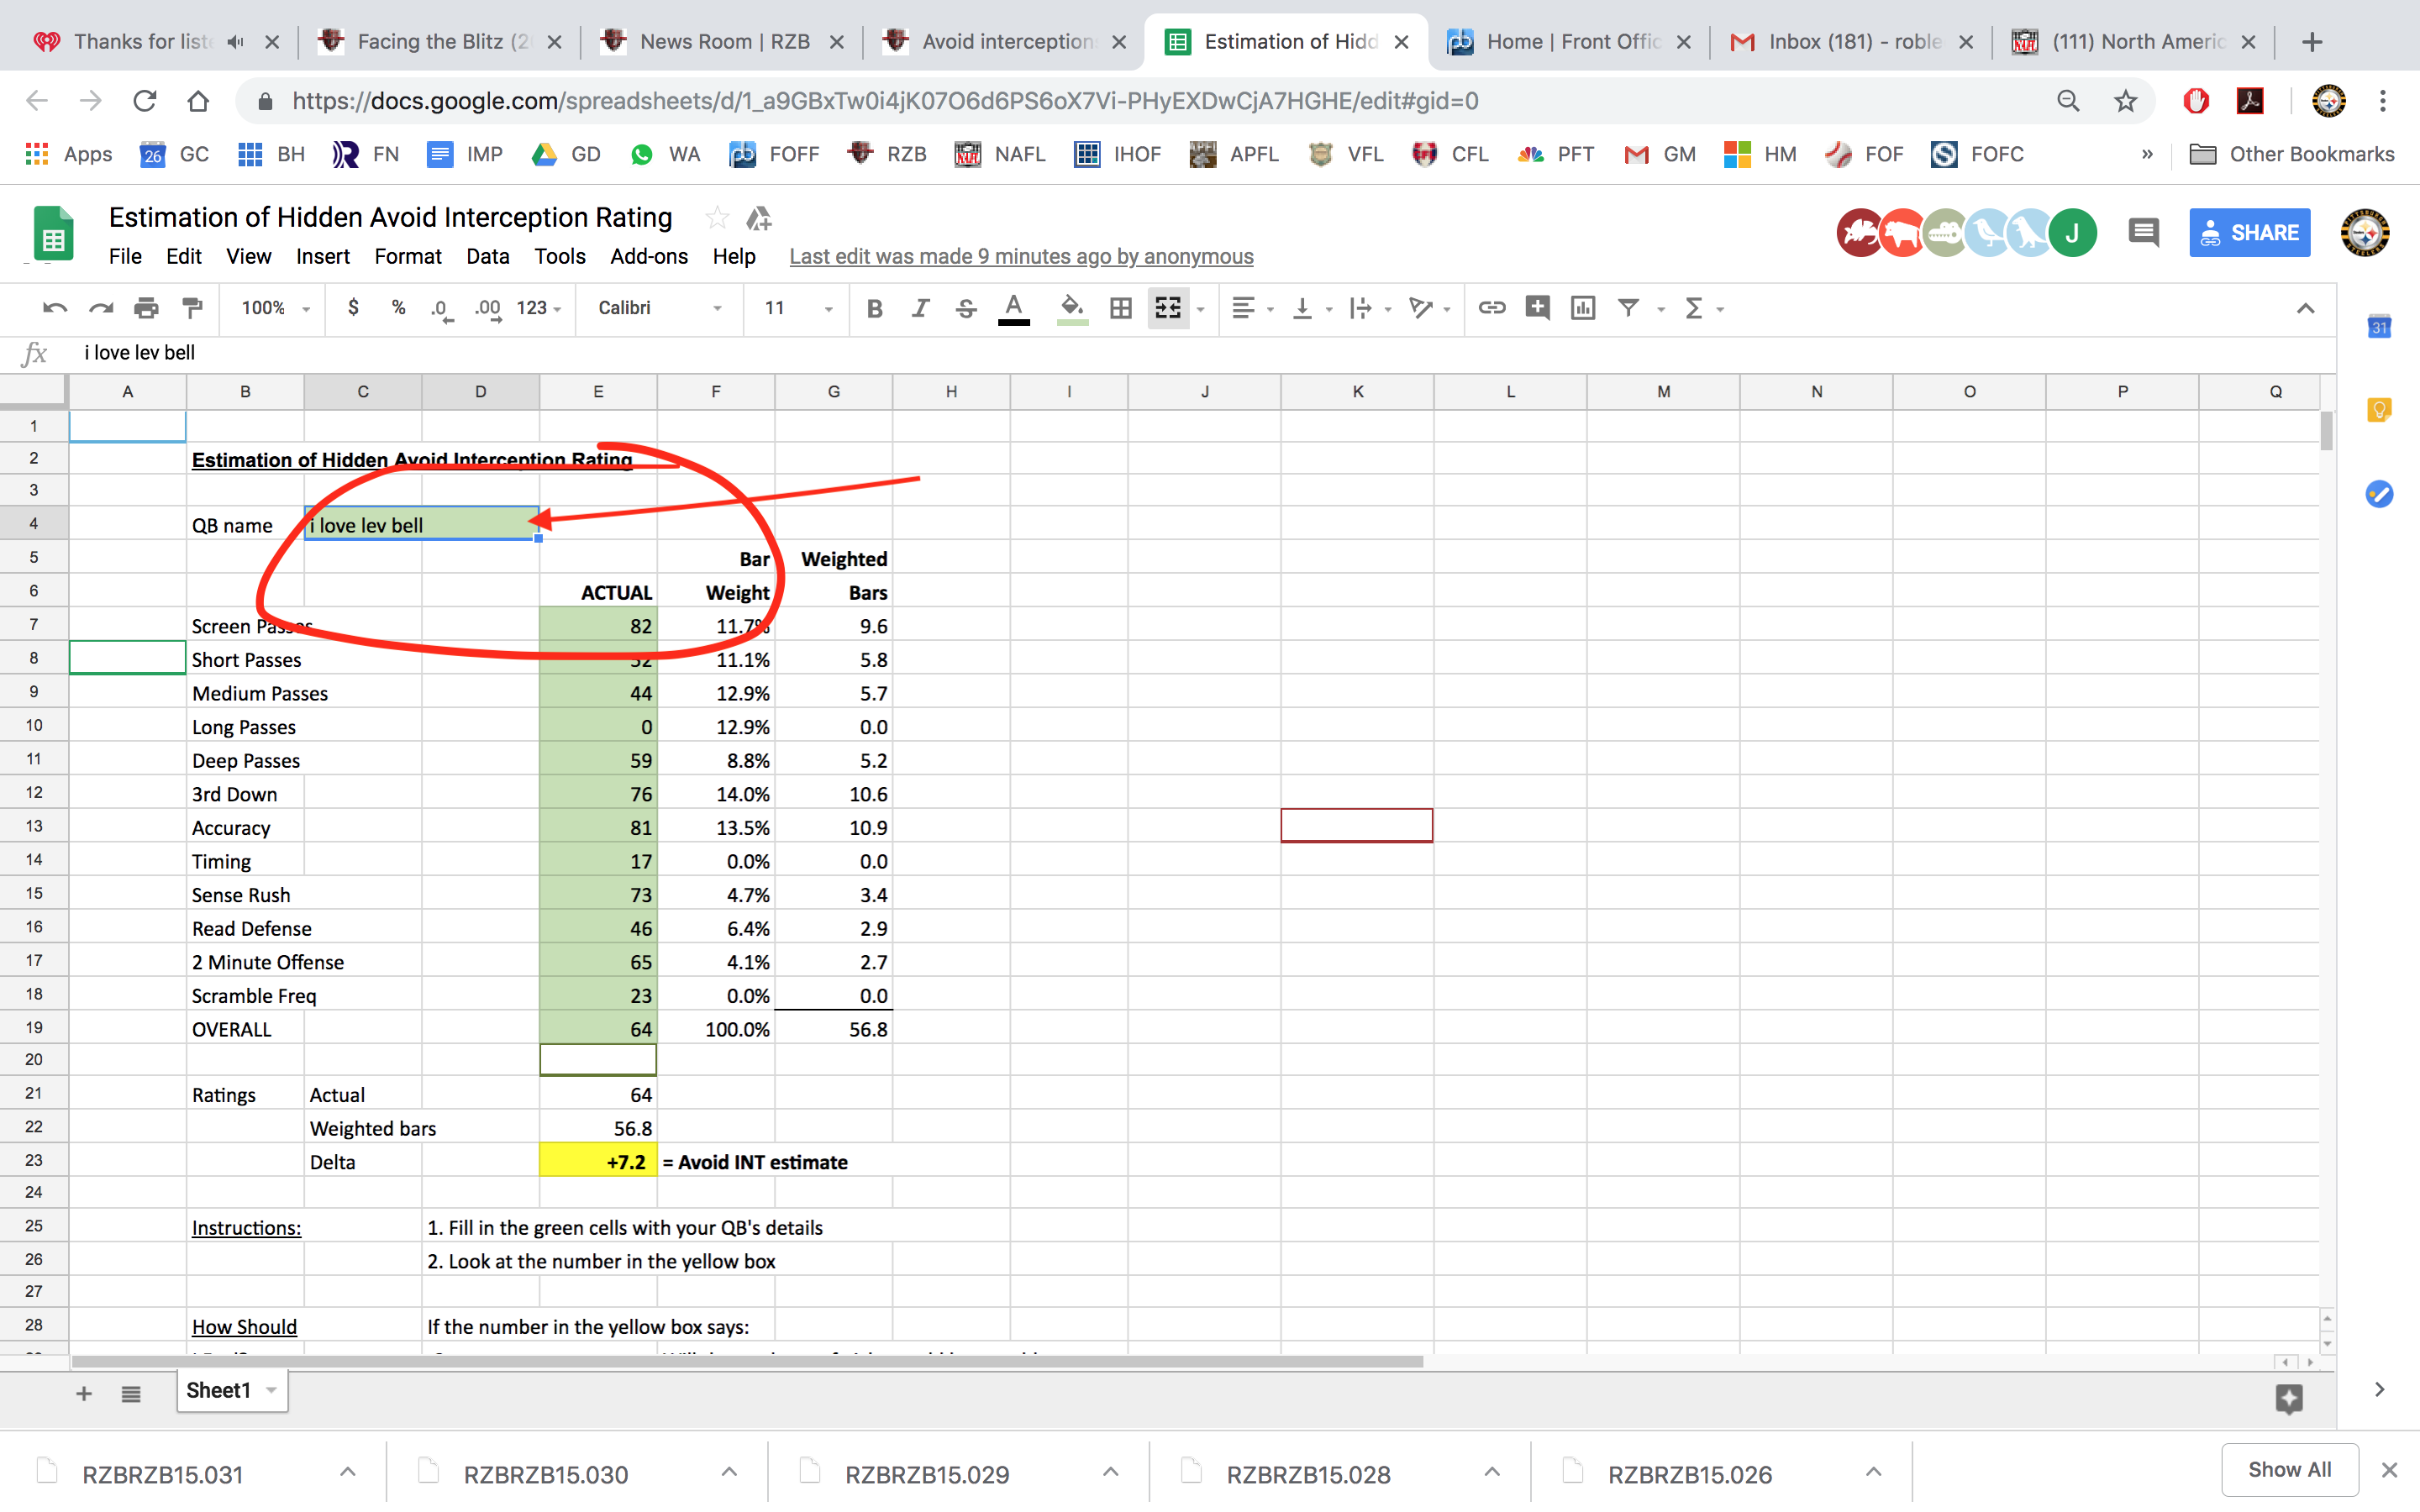Decrease decimal places icon
Image resolution: width=2420 pixels, height=1512 pixels.
[441, 309]
